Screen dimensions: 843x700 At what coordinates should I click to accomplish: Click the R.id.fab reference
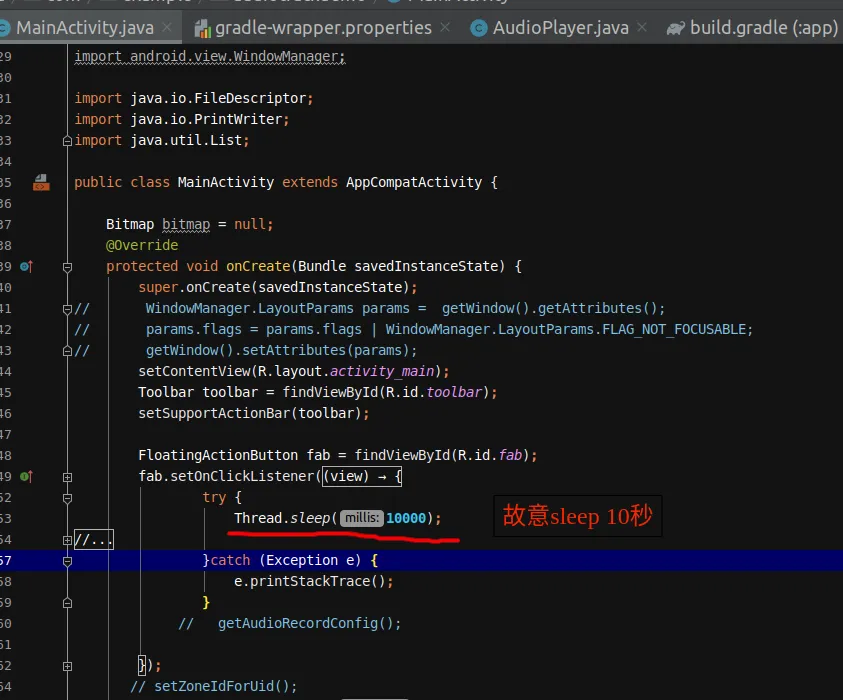(x=490, y=455)
